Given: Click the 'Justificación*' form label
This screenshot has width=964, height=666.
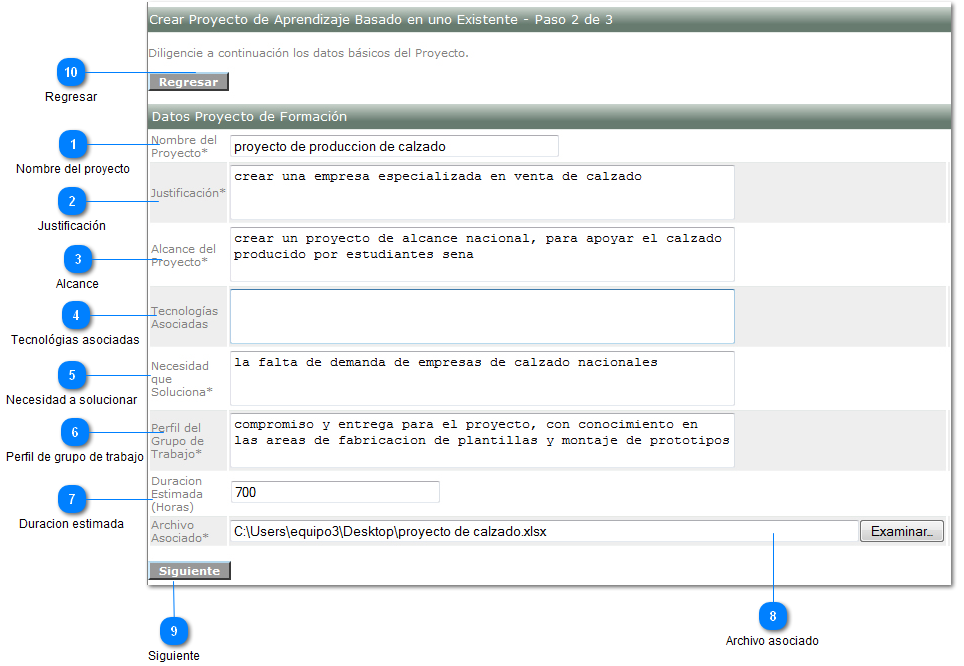Looking at the screenshot, I should point(188,193).
